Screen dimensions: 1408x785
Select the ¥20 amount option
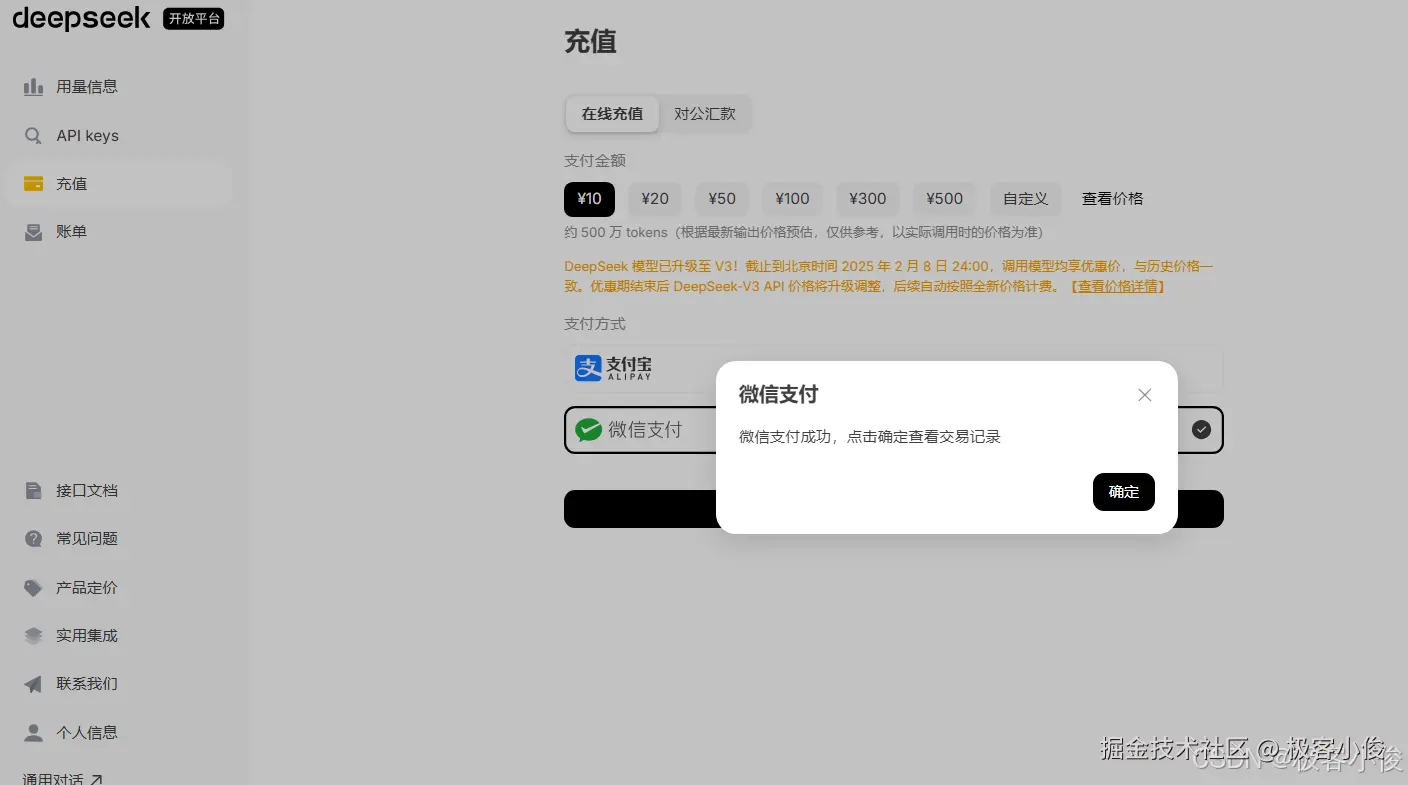655,199
